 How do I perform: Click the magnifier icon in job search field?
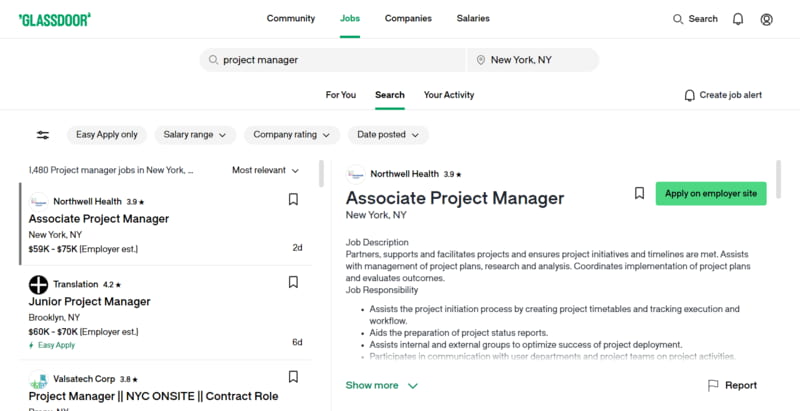click(213, 60)
